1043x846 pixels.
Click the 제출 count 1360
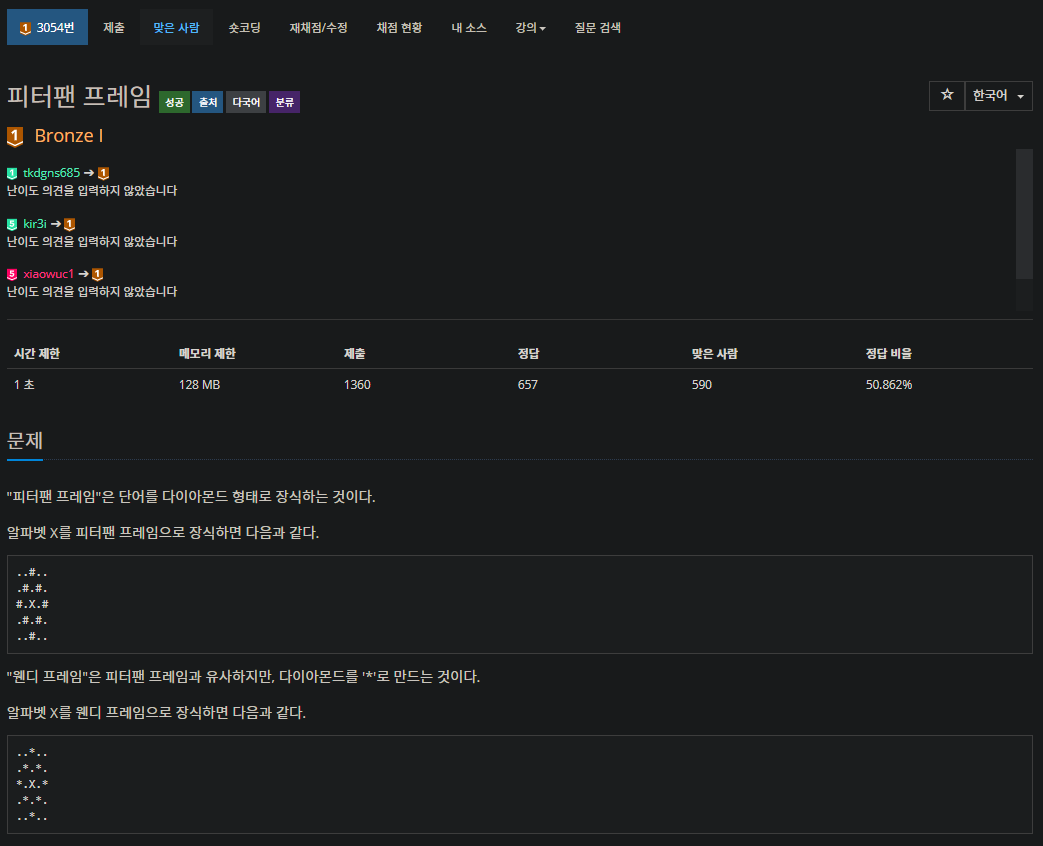coord(357,384)
